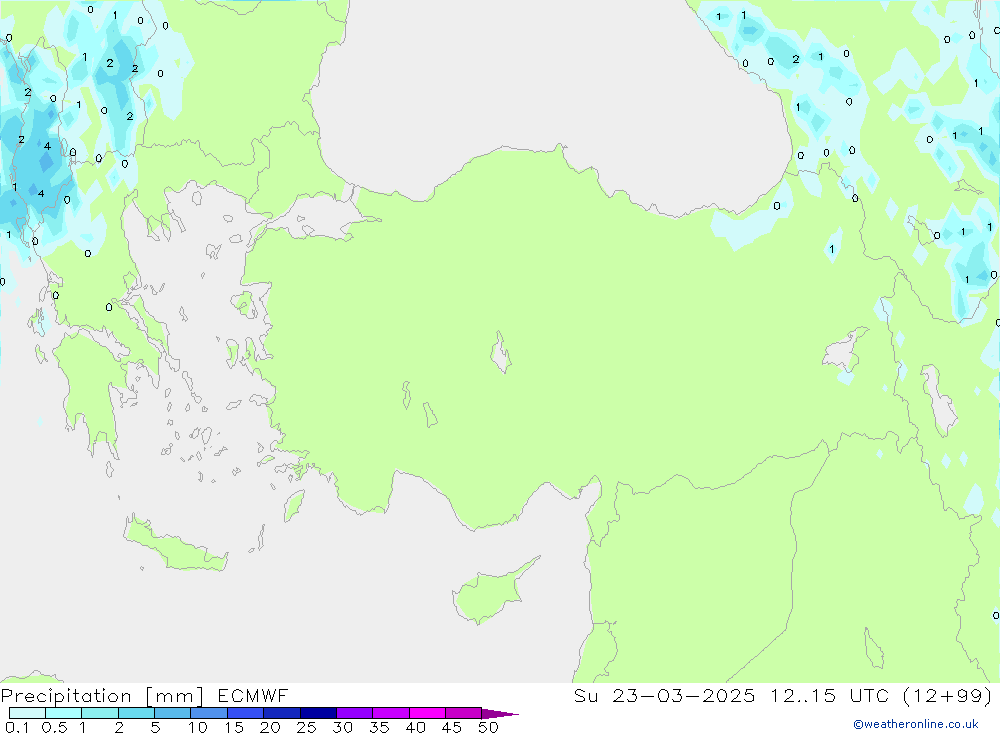Click the ECMWF model label
This screenshot has height=733, width=1000.
point(253,695)
